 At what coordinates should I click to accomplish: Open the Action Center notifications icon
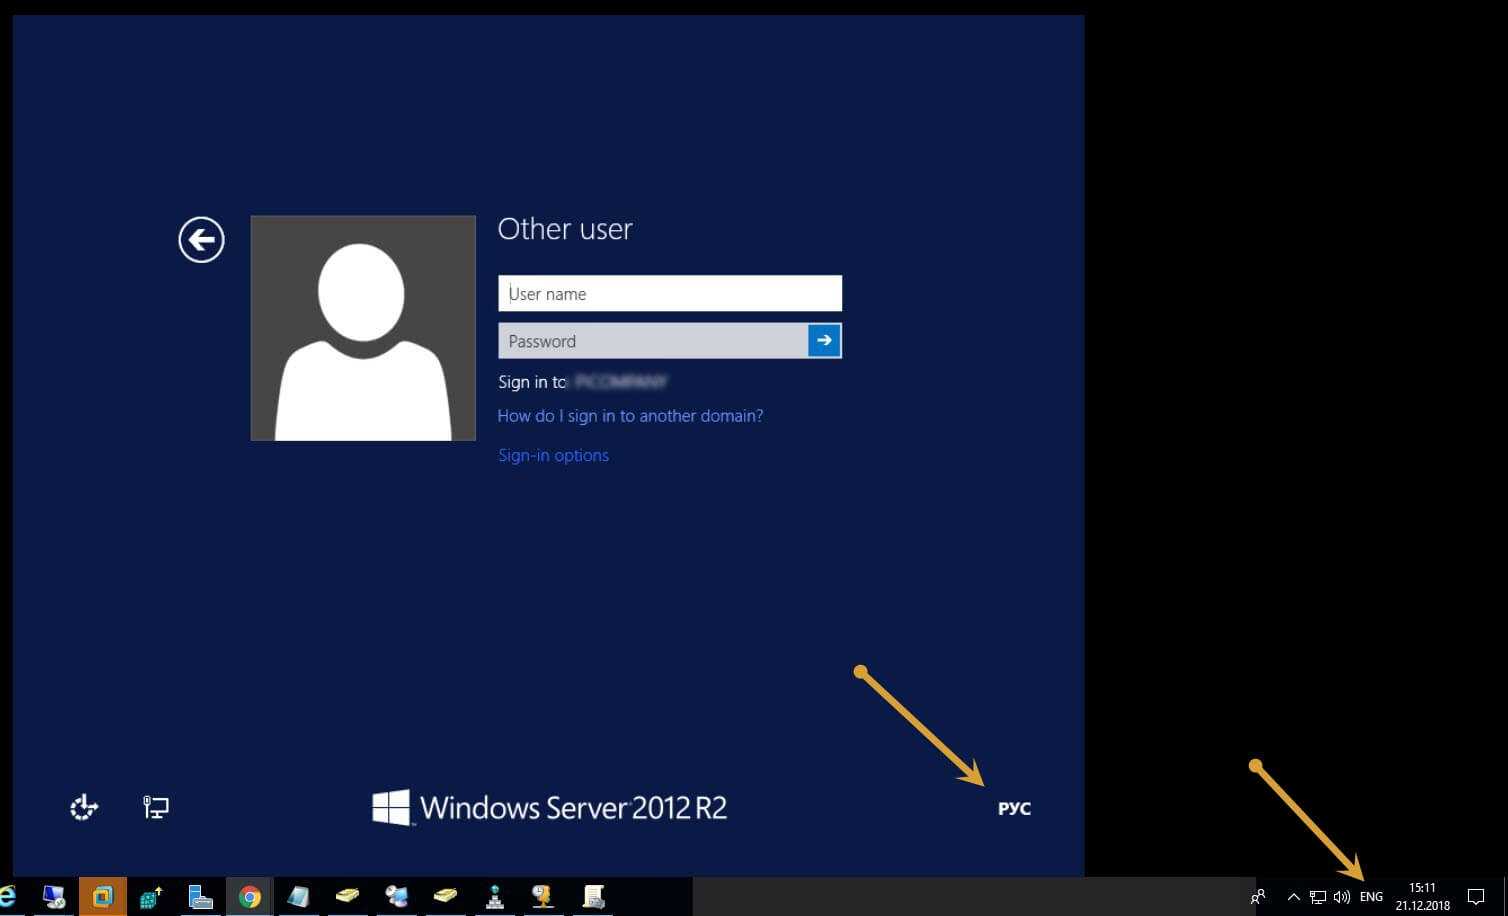pos(1475,897)
